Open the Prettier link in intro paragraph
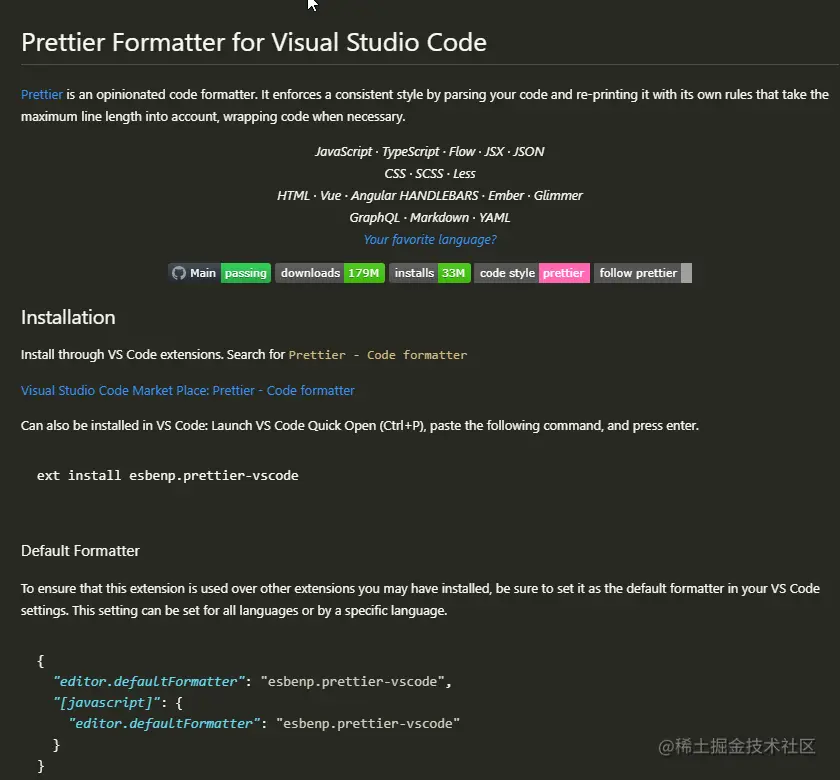Viewport: 840px width, 780px height. tap(42, 94)
